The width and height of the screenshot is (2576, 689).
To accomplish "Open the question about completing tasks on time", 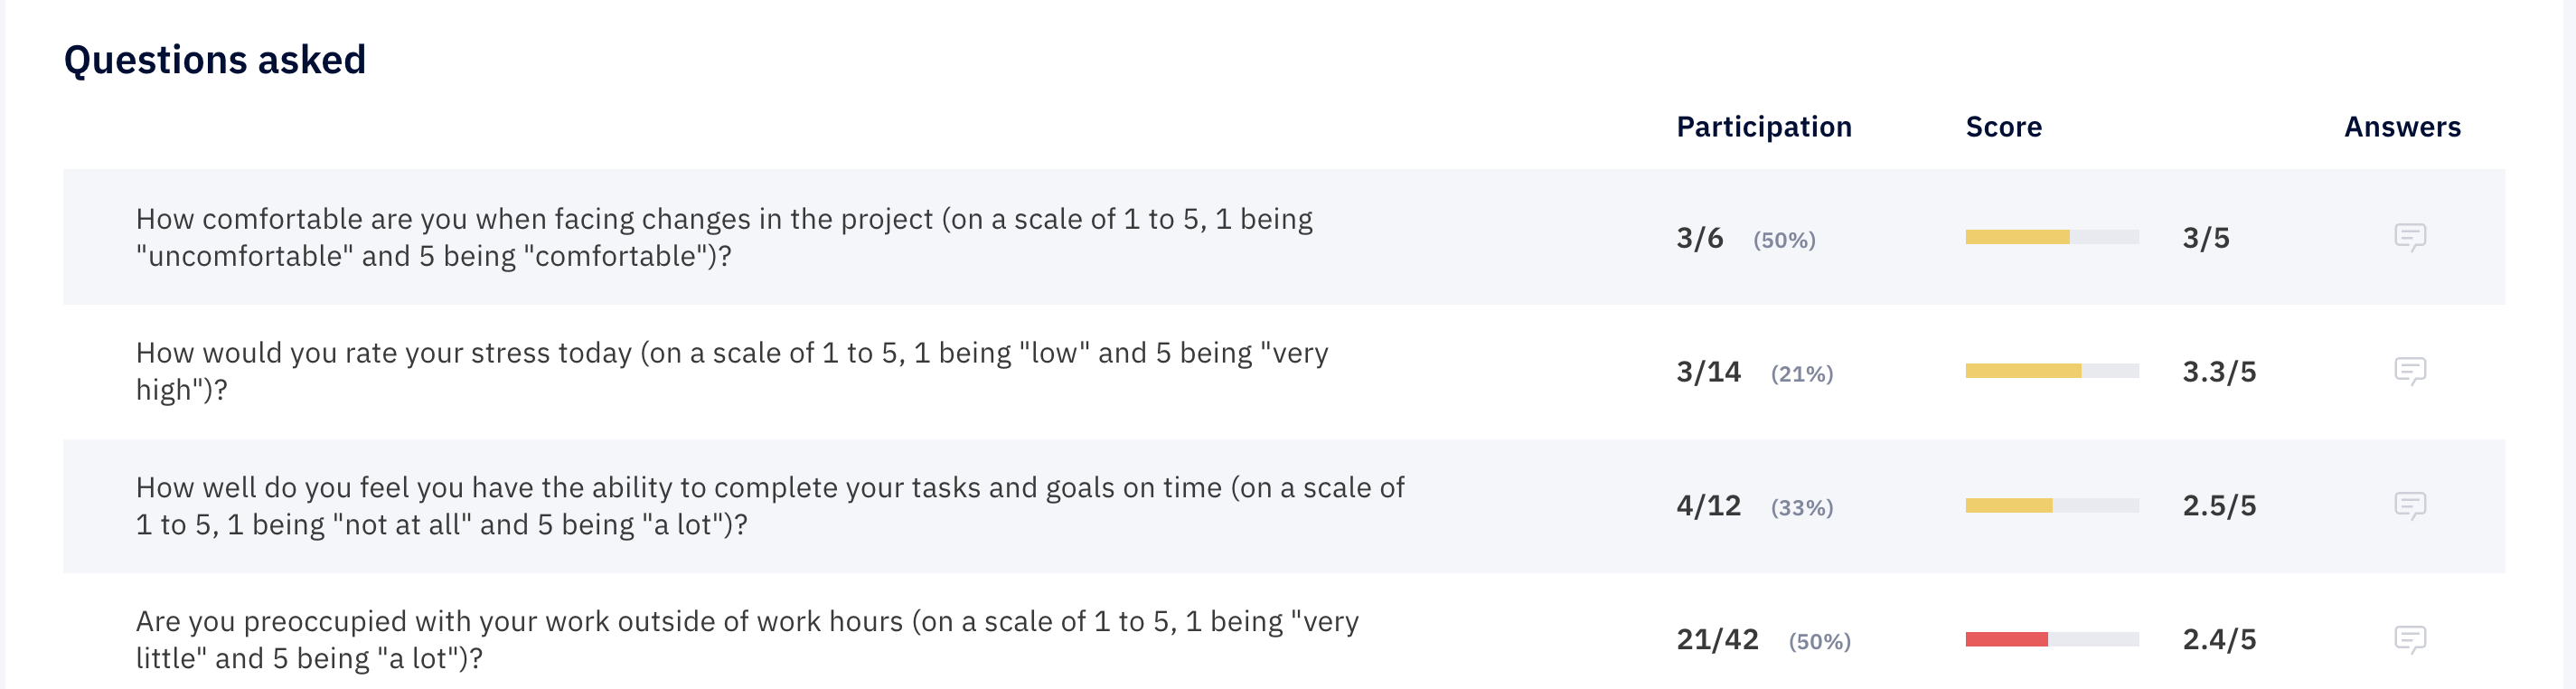I will pos(770,505).
